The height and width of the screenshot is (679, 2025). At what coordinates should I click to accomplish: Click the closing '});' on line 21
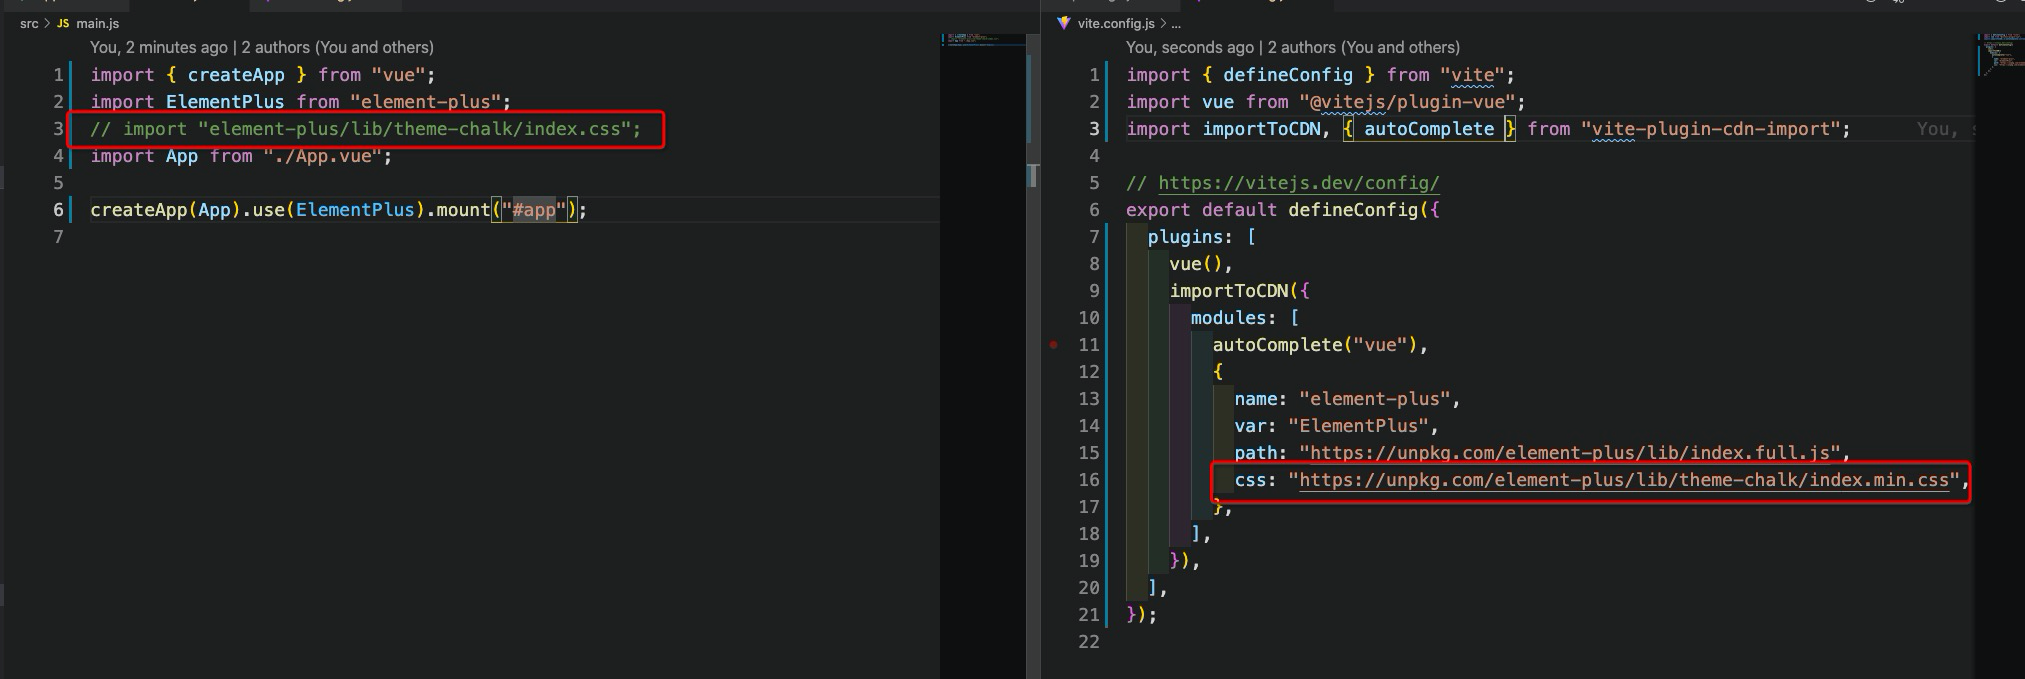1142,615
